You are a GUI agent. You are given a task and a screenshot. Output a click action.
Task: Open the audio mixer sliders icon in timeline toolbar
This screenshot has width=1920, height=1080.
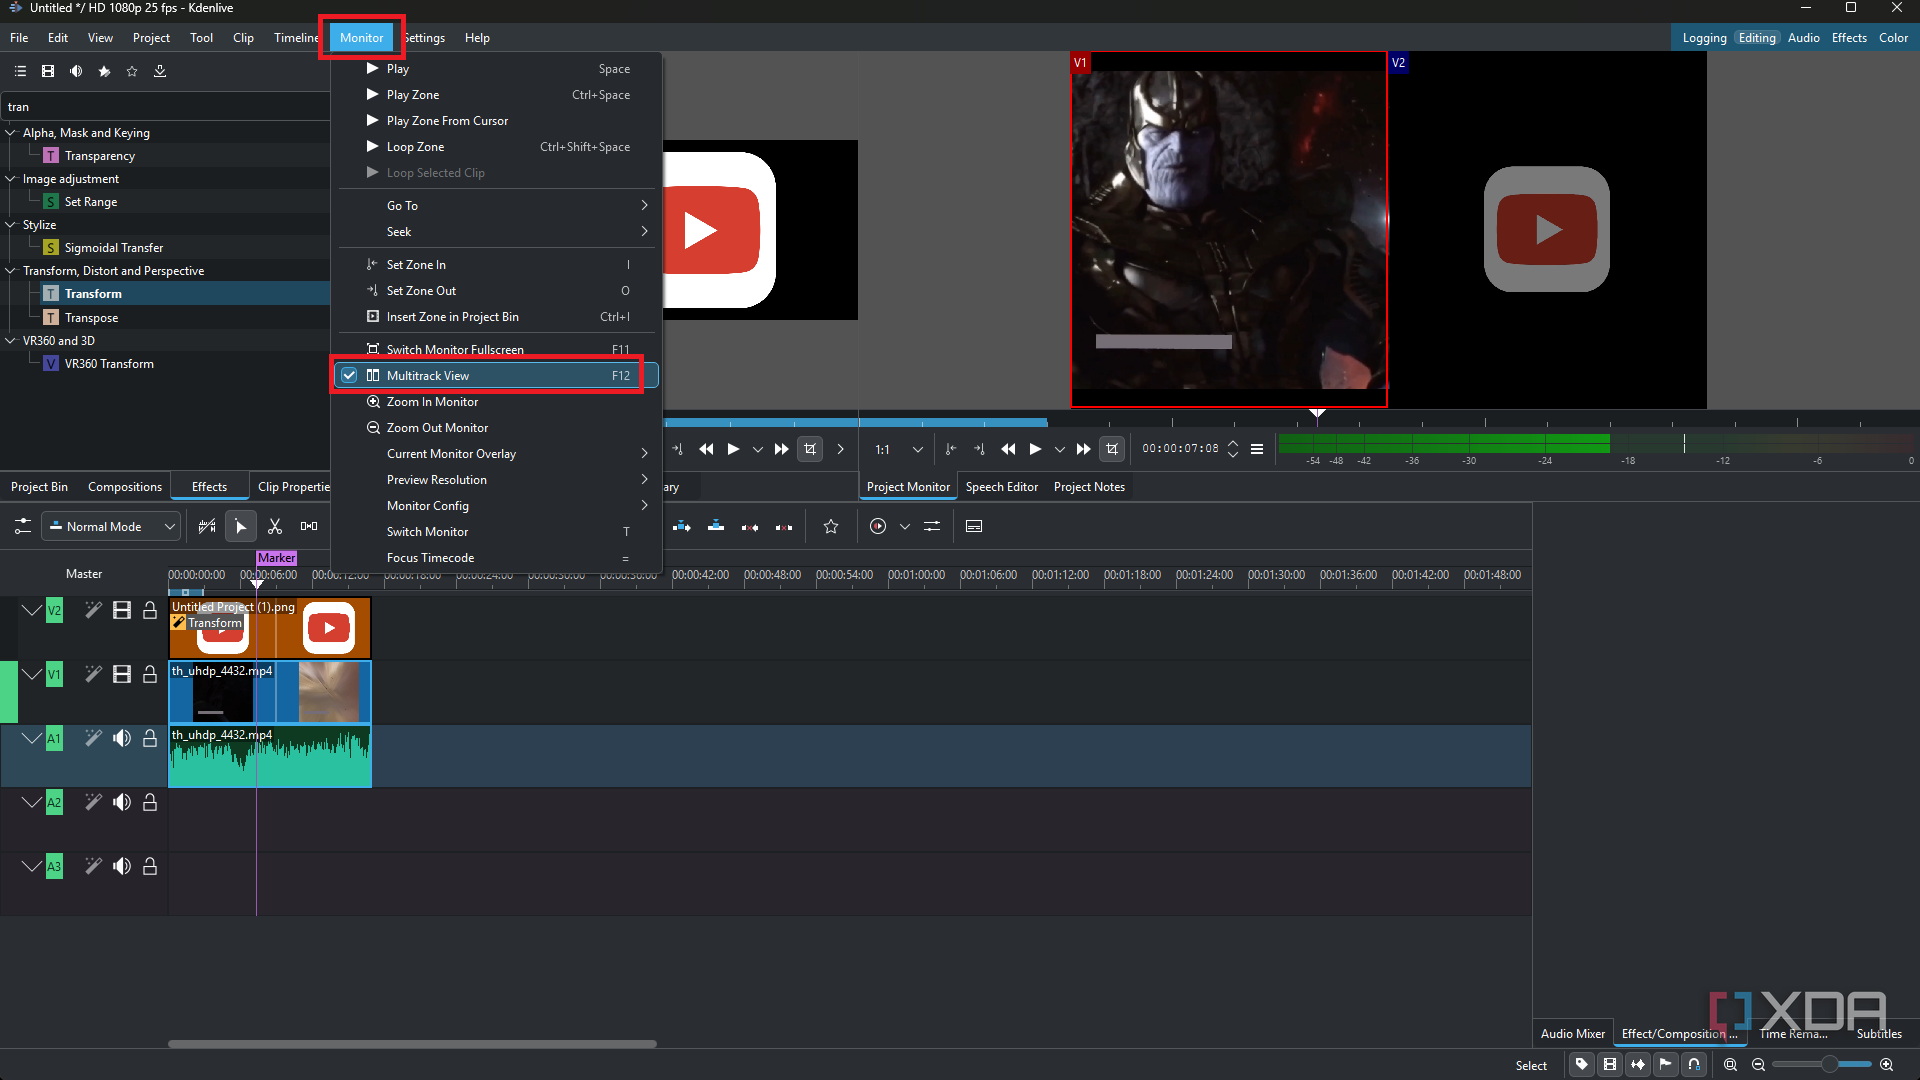932,526
